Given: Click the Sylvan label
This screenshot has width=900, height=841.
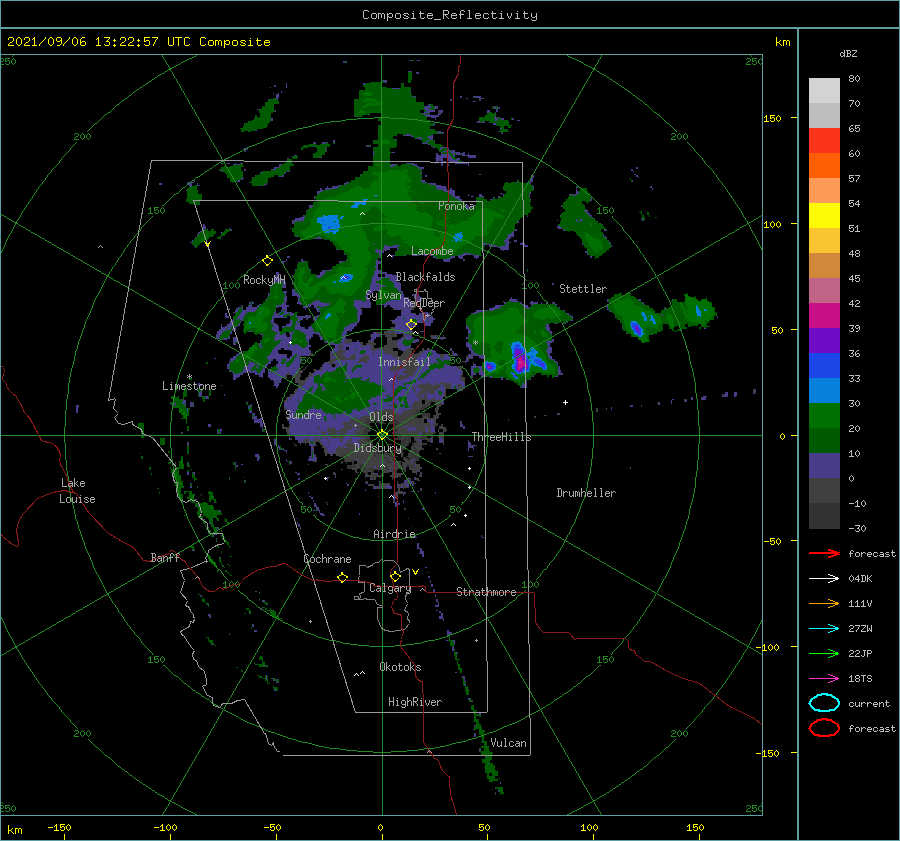Looking at the screenshot, I should (x=383, y=296).
